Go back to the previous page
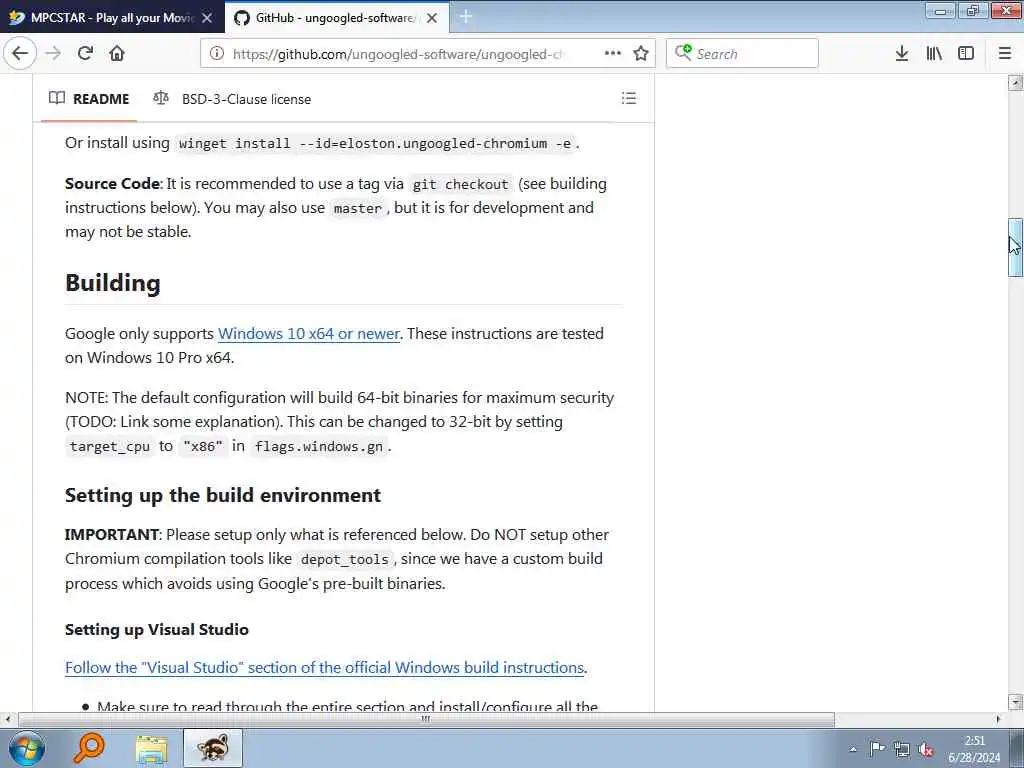The image size is (1024, 768). point(20,53)
